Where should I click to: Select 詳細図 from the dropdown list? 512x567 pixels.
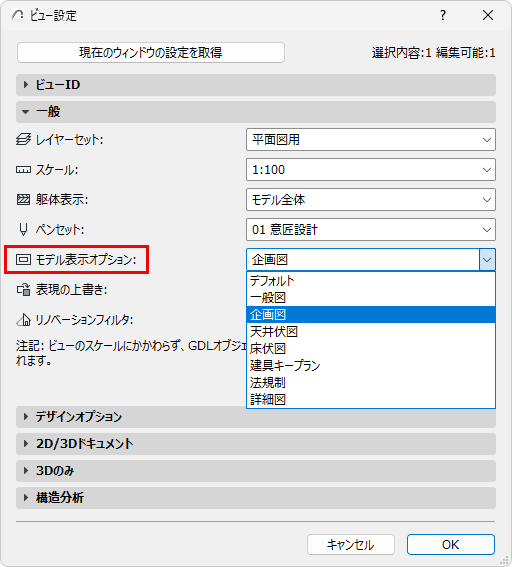tap(371, 400)
